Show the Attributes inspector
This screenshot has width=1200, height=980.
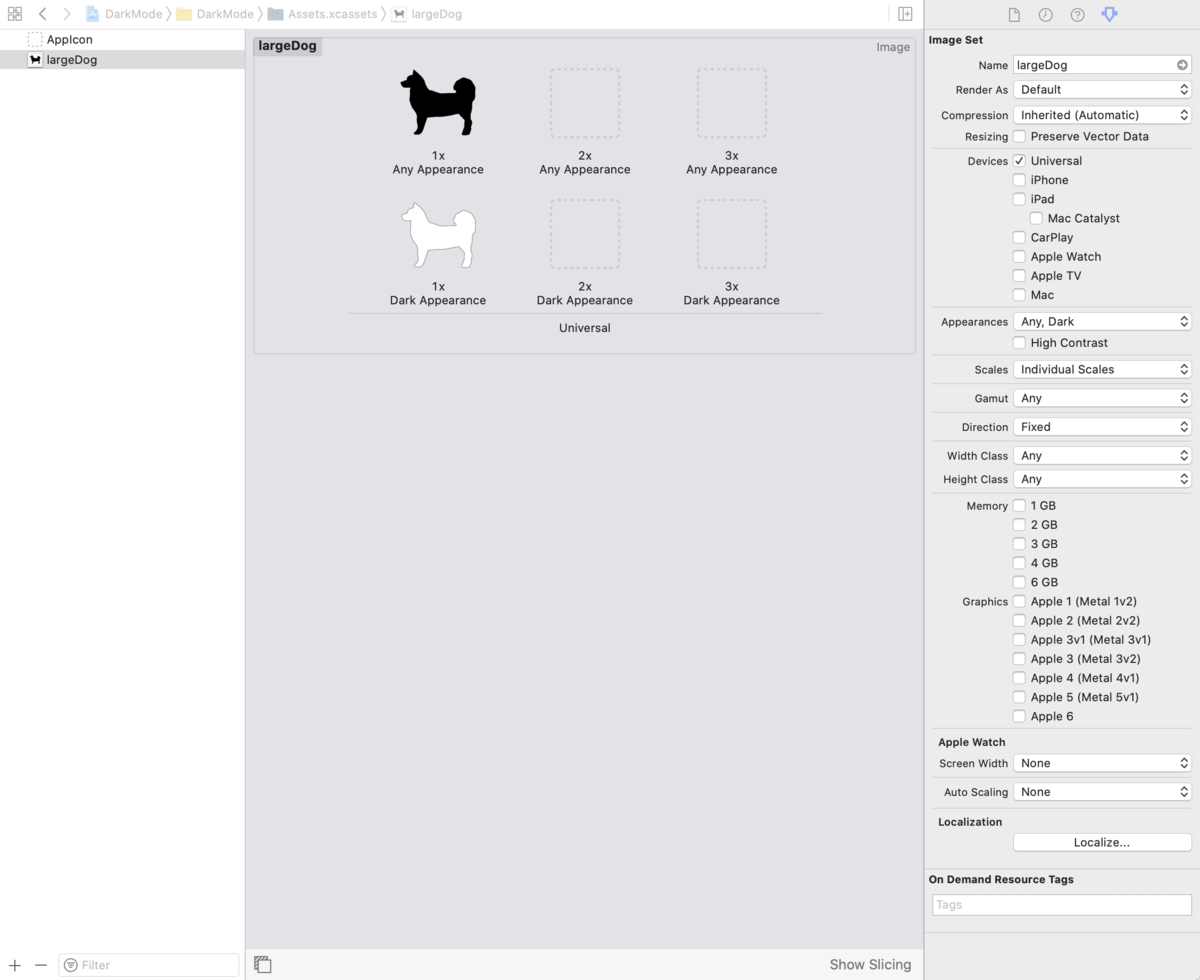[x=1109, y=15]
